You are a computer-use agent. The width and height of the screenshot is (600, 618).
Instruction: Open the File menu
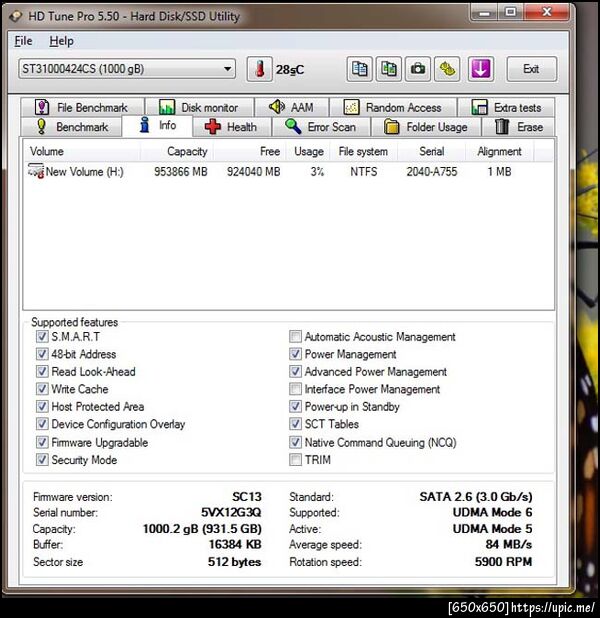point(23,41)
